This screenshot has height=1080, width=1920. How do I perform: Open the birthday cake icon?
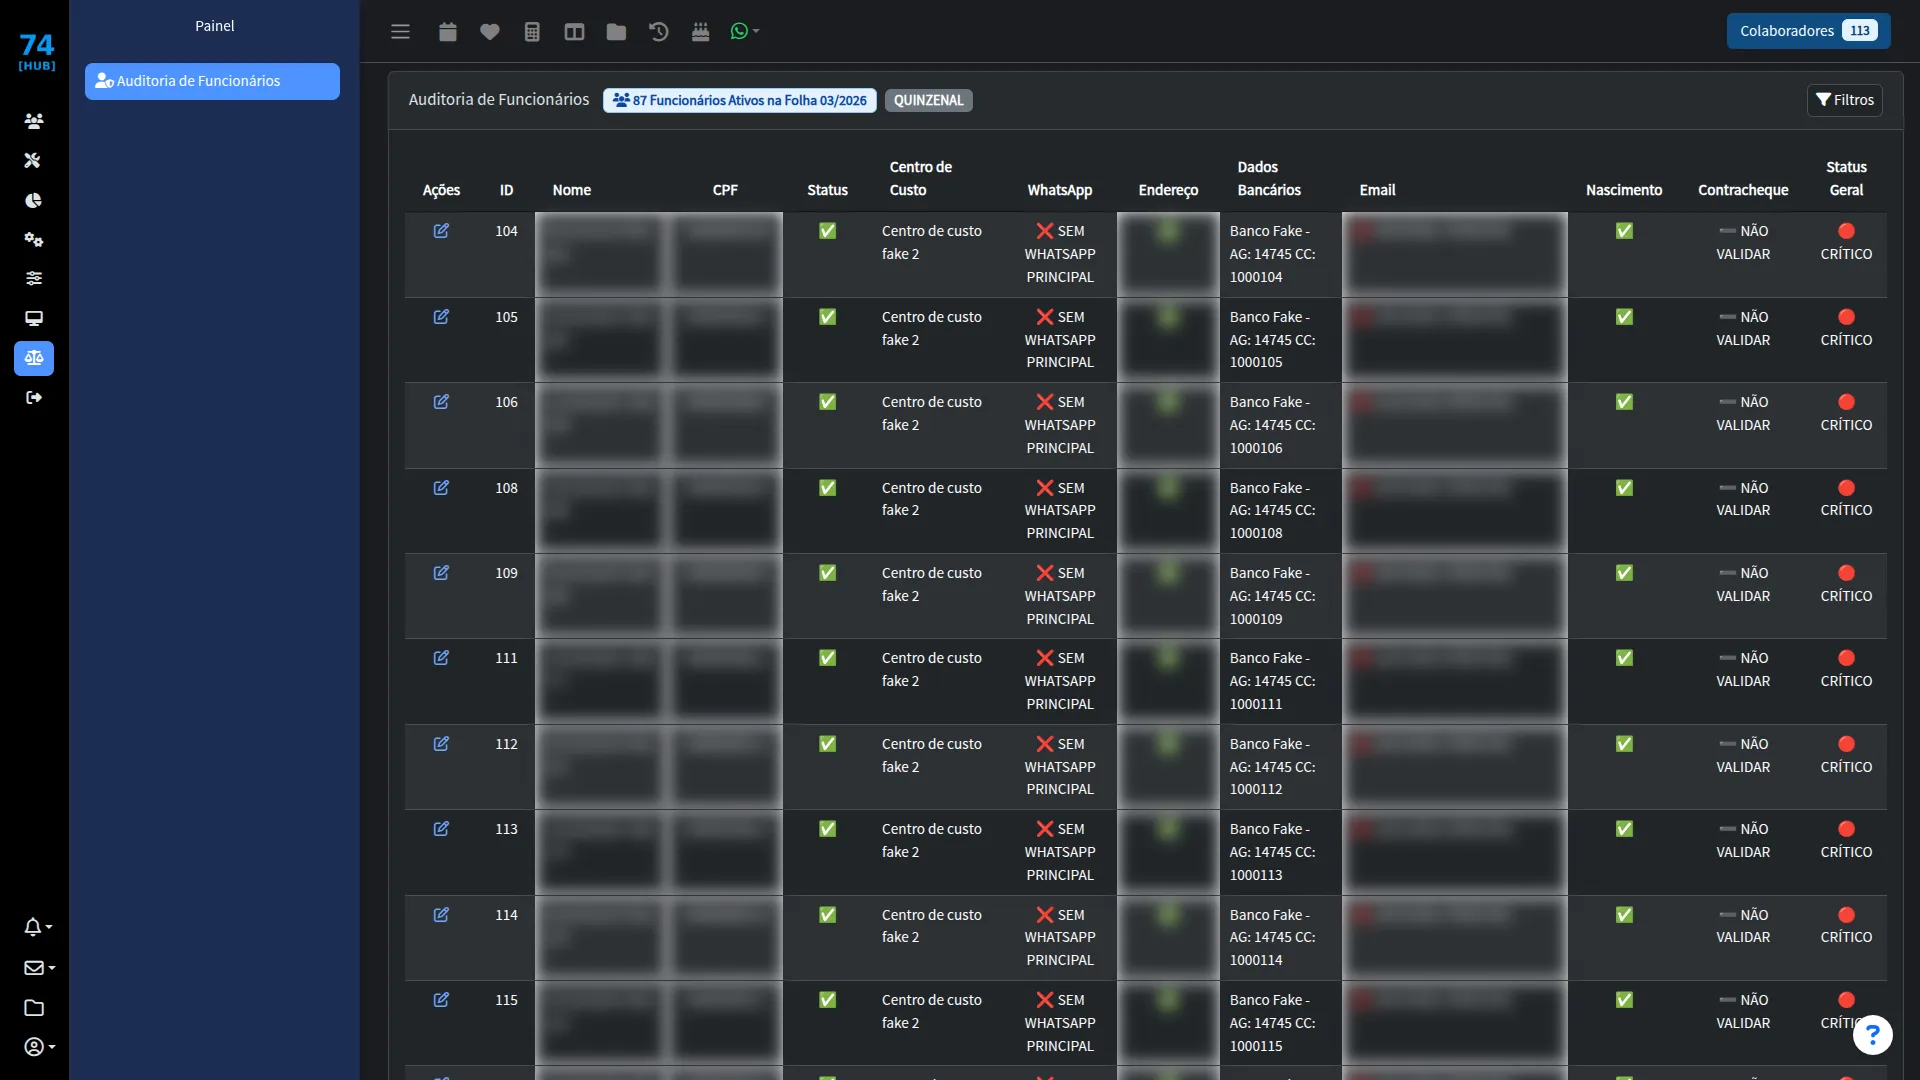pos(700,31)
